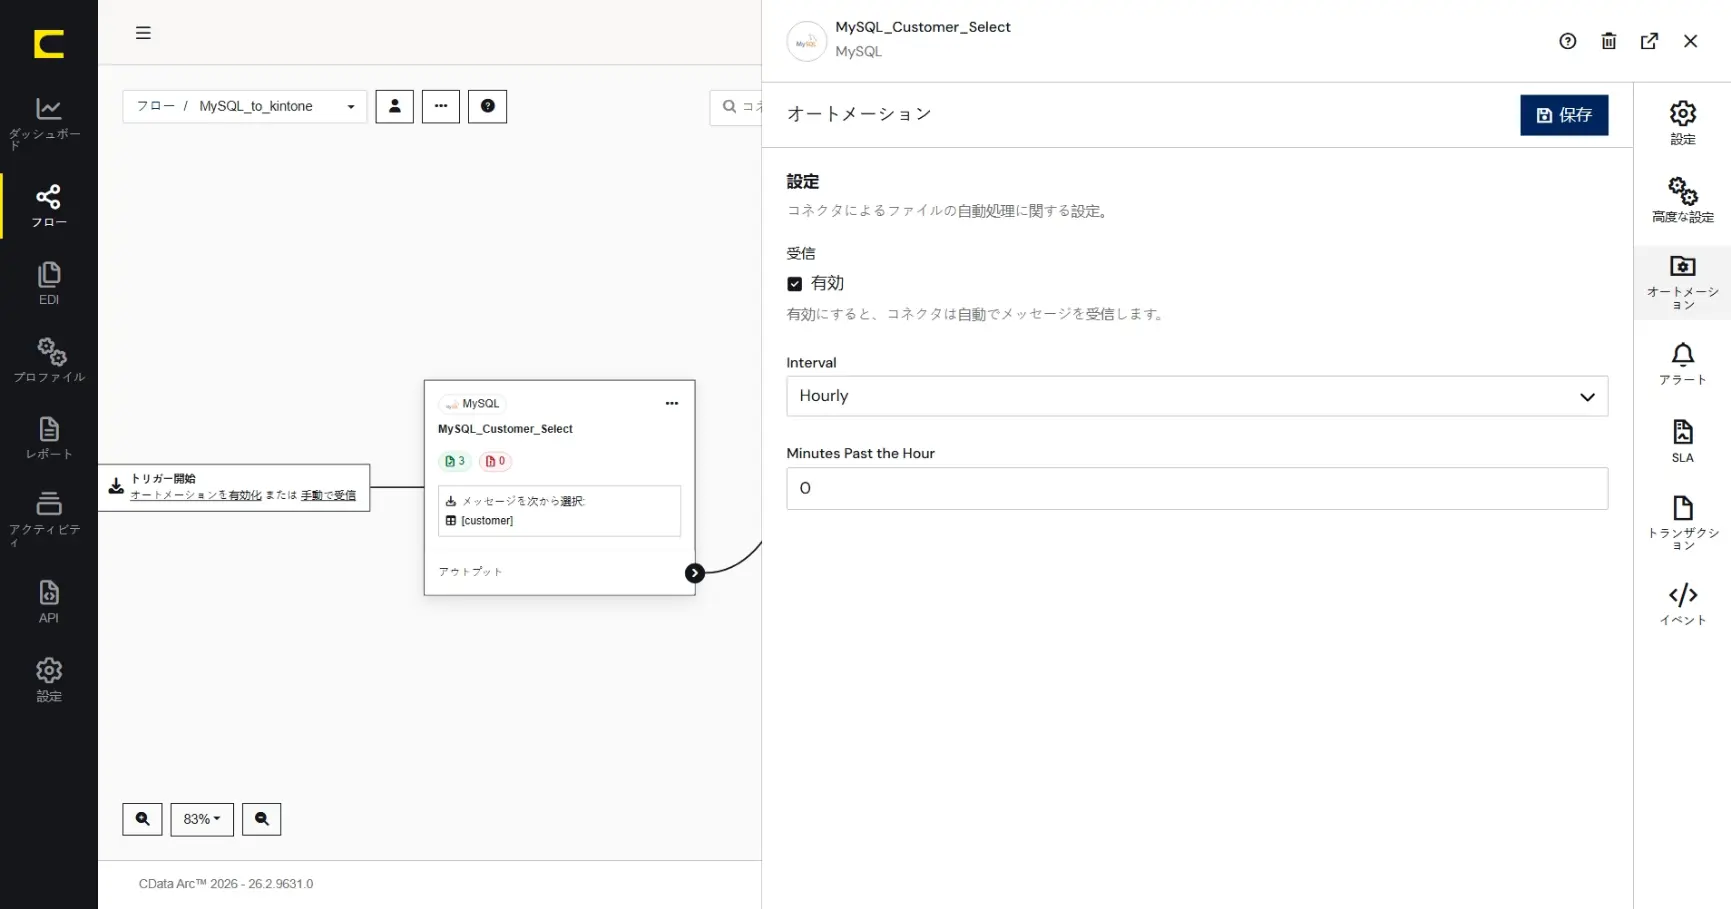Viewport: 1731px width, 909px height.
Task: Switch to the トランザクション tab
Action: click(1683, 523)
